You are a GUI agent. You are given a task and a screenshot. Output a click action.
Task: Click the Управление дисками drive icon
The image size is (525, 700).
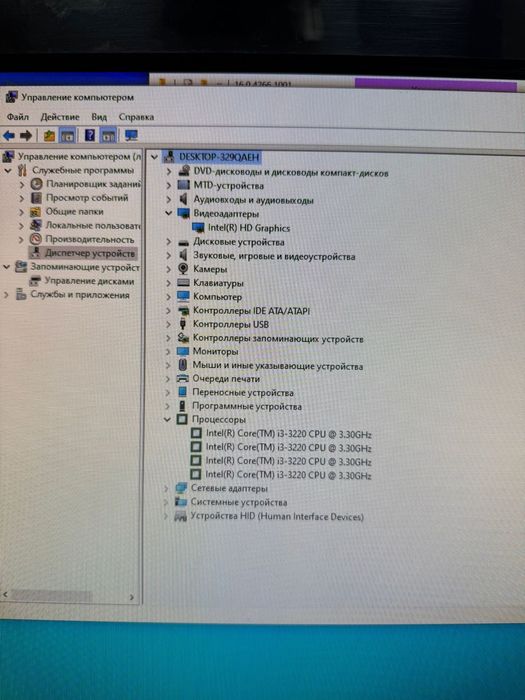(x=35, y=281)
